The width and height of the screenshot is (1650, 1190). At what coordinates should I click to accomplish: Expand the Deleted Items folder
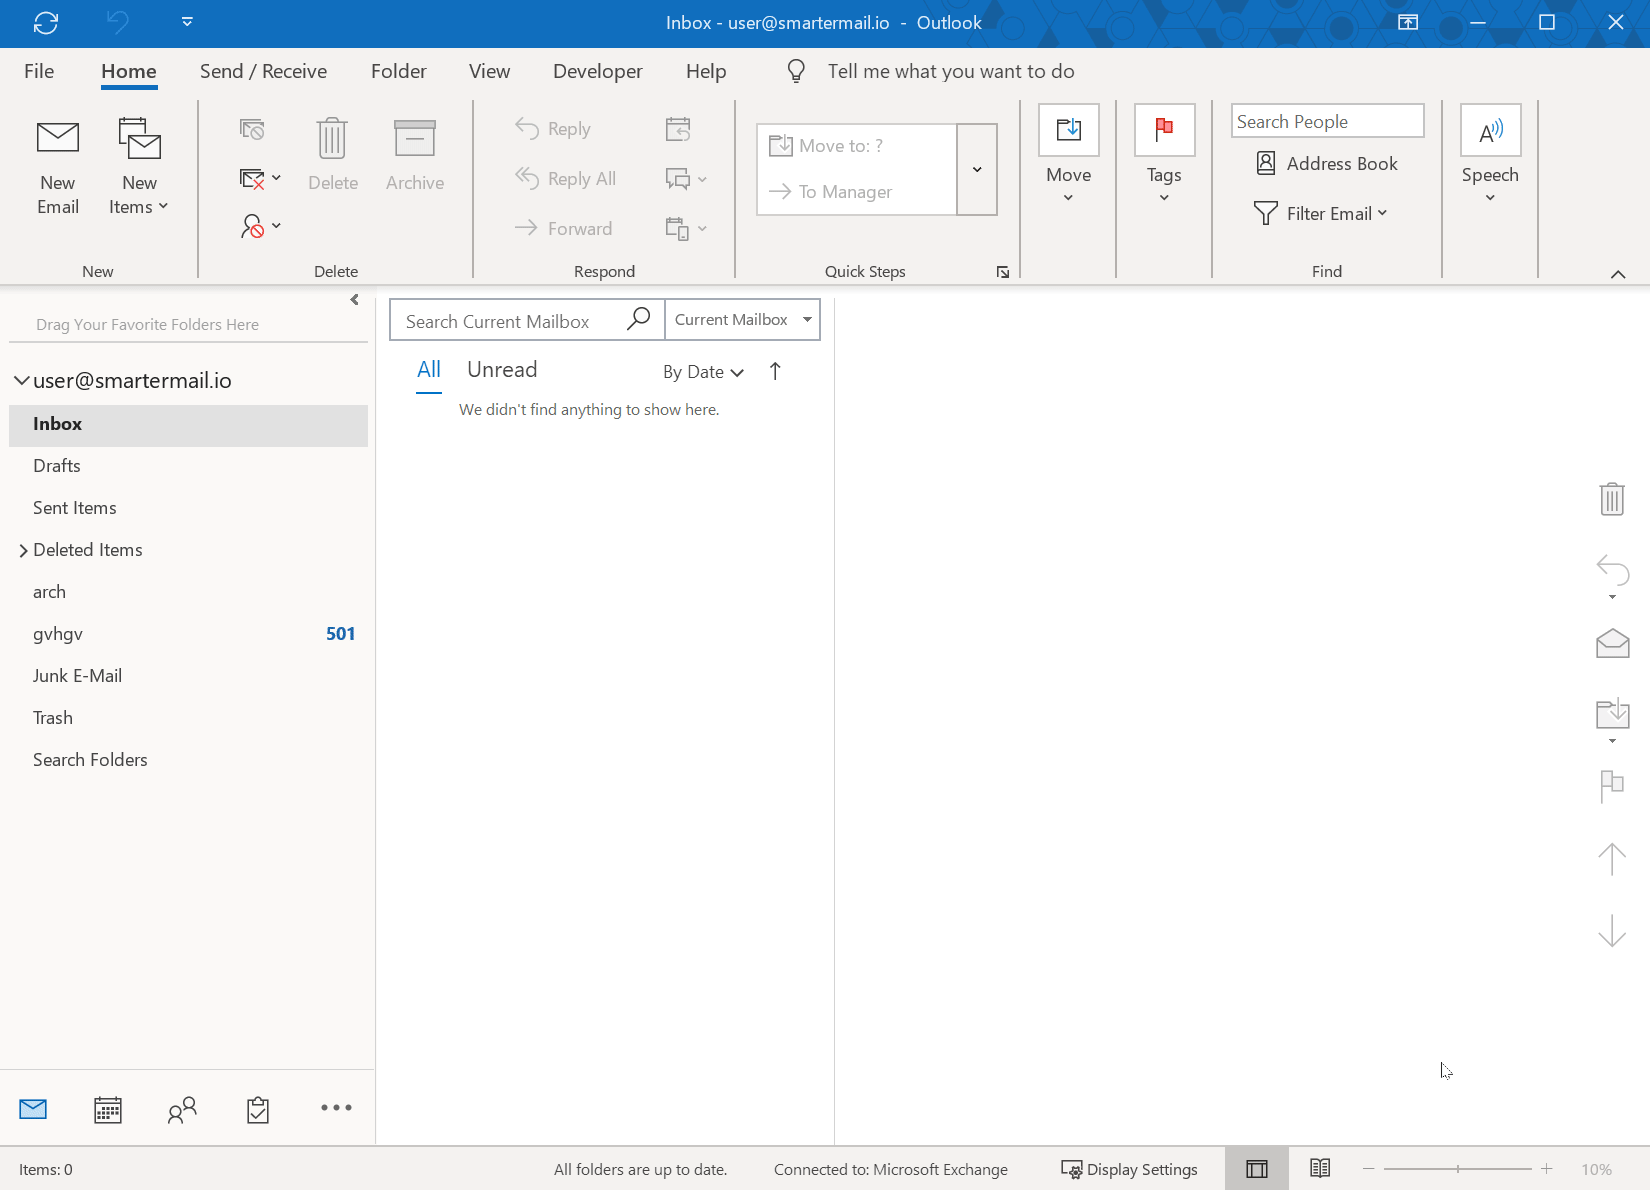click(23, 551)
